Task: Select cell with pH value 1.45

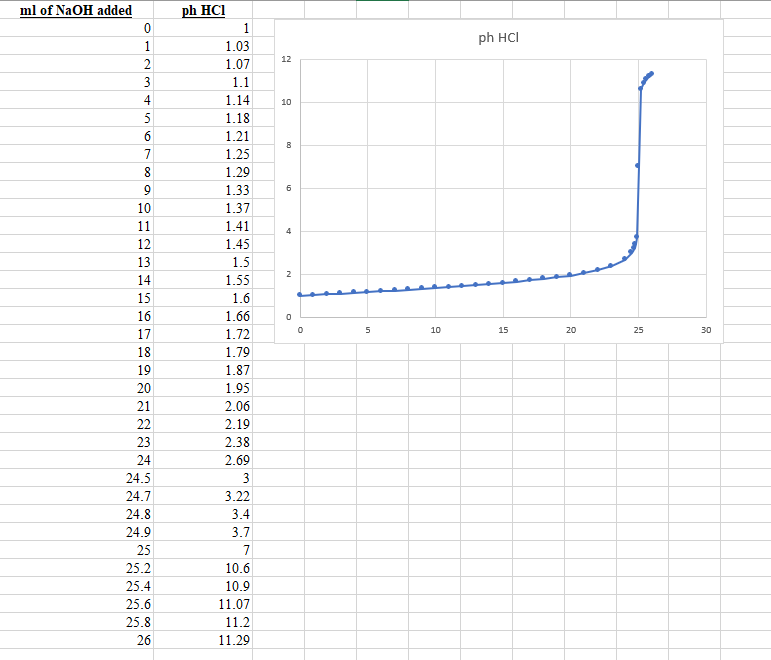Action: [x=203, y=244]
